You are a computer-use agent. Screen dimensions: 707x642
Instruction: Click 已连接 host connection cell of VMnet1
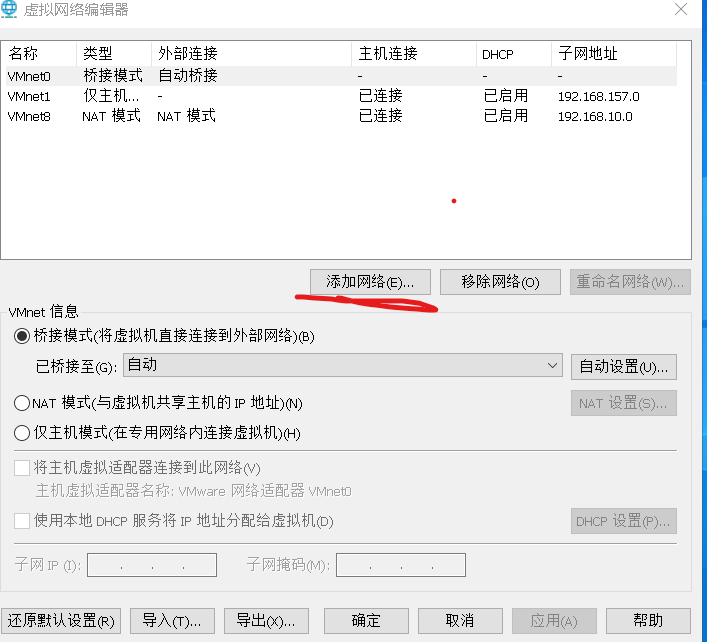(381, 96)
